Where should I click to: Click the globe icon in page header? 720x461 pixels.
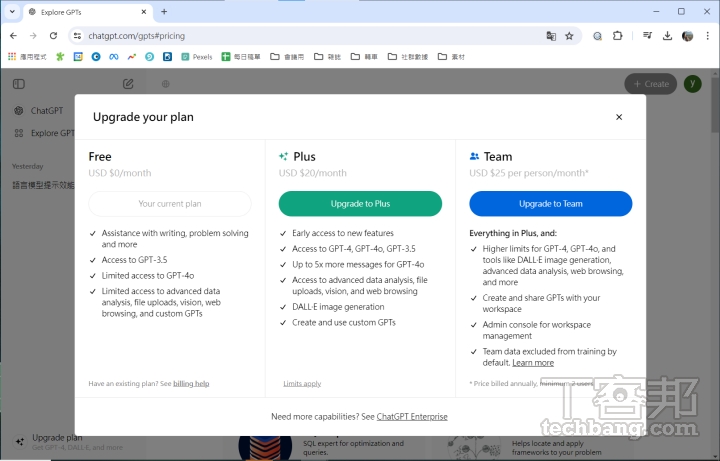pos(166,84)
